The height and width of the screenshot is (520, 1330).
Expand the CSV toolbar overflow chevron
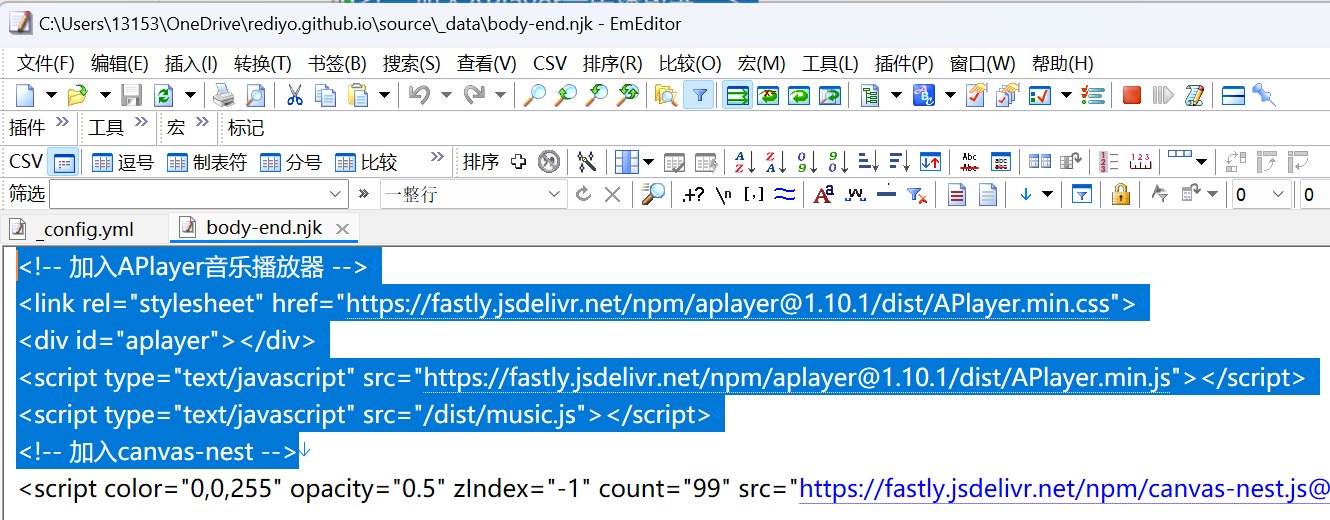pos(437,157)
